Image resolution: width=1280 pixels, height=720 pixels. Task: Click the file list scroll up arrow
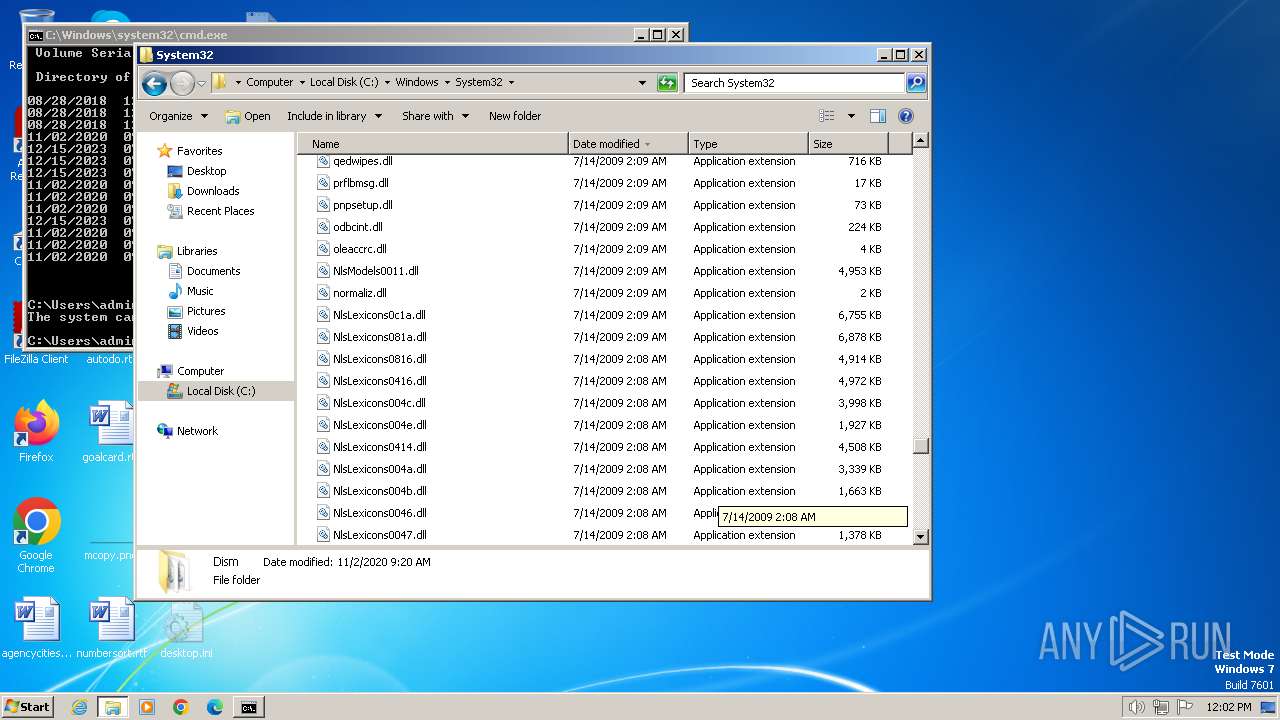coord(921,141)
